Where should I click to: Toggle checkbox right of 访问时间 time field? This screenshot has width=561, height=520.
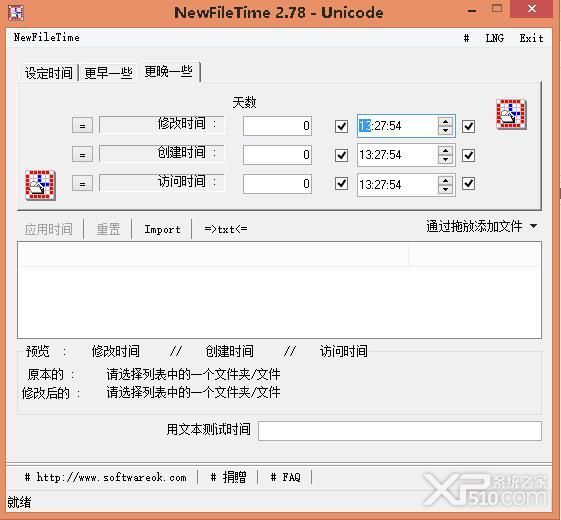[468, 184]
